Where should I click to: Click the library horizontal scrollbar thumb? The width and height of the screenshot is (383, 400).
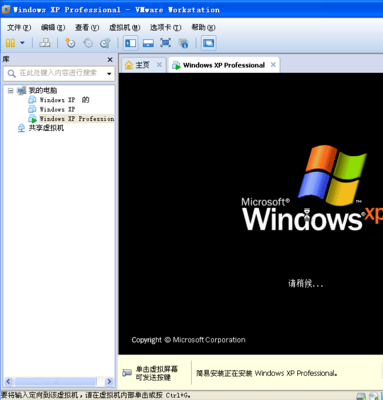(x=55, y=381)
